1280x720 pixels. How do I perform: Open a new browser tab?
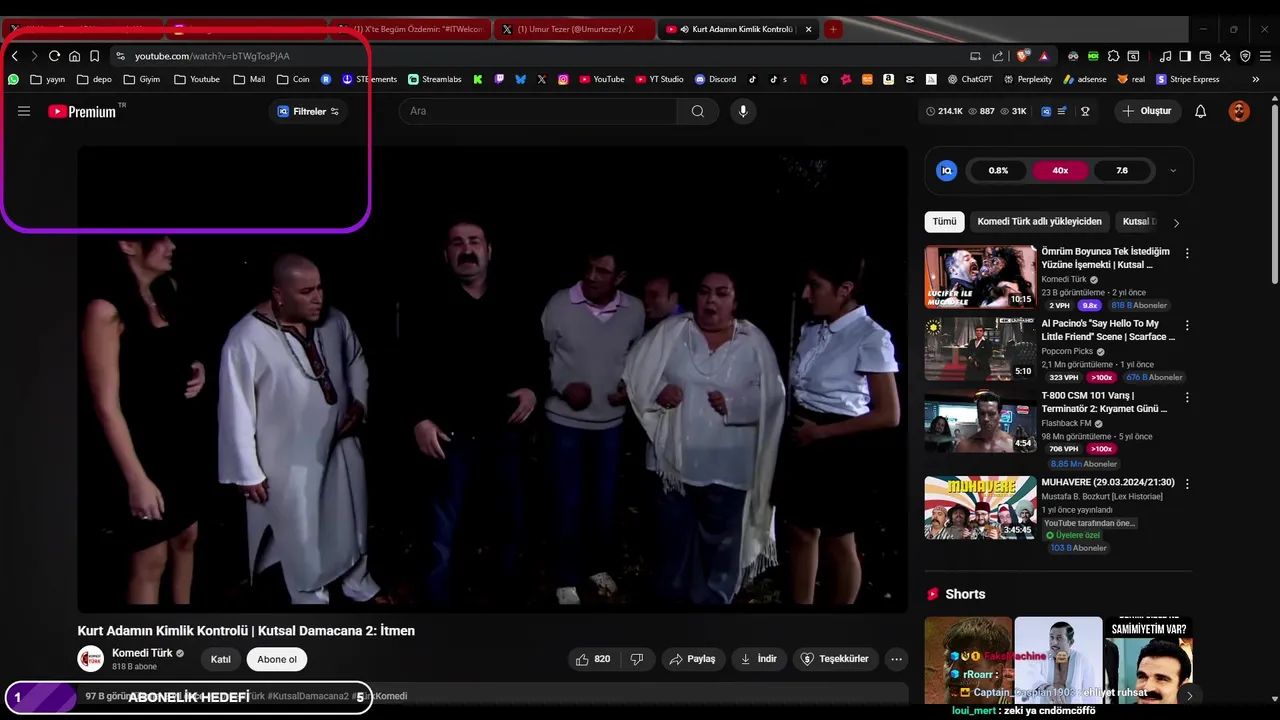[833, 29]
